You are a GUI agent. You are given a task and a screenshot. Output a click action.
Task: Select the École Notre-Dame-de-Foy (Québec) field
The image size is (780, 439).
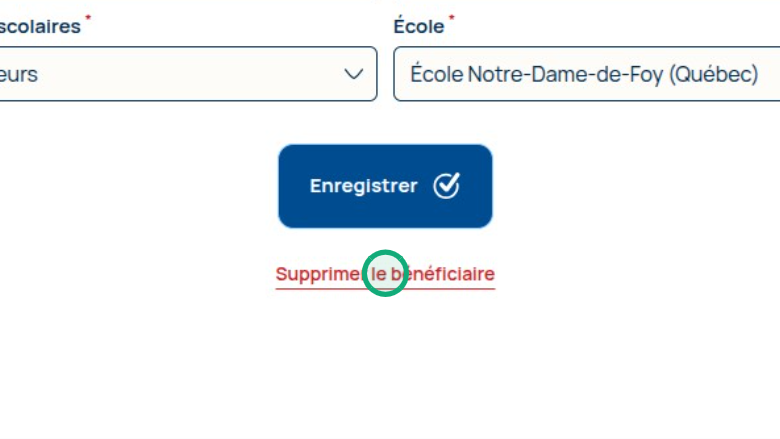pyautogui.click(x=586, y=74)
